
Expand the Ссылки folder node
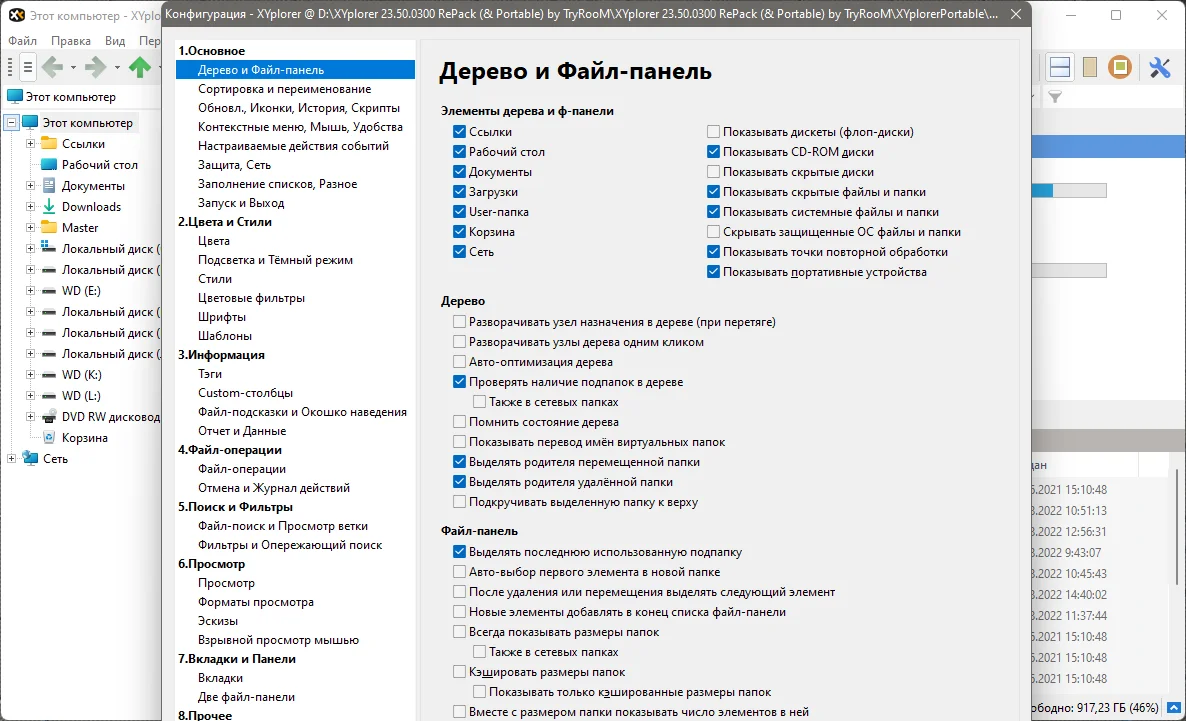[x=30, y=144]
